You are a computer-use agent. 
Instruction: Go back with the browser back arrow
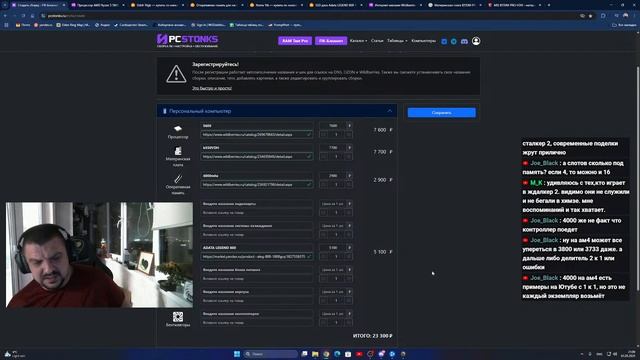5,16
